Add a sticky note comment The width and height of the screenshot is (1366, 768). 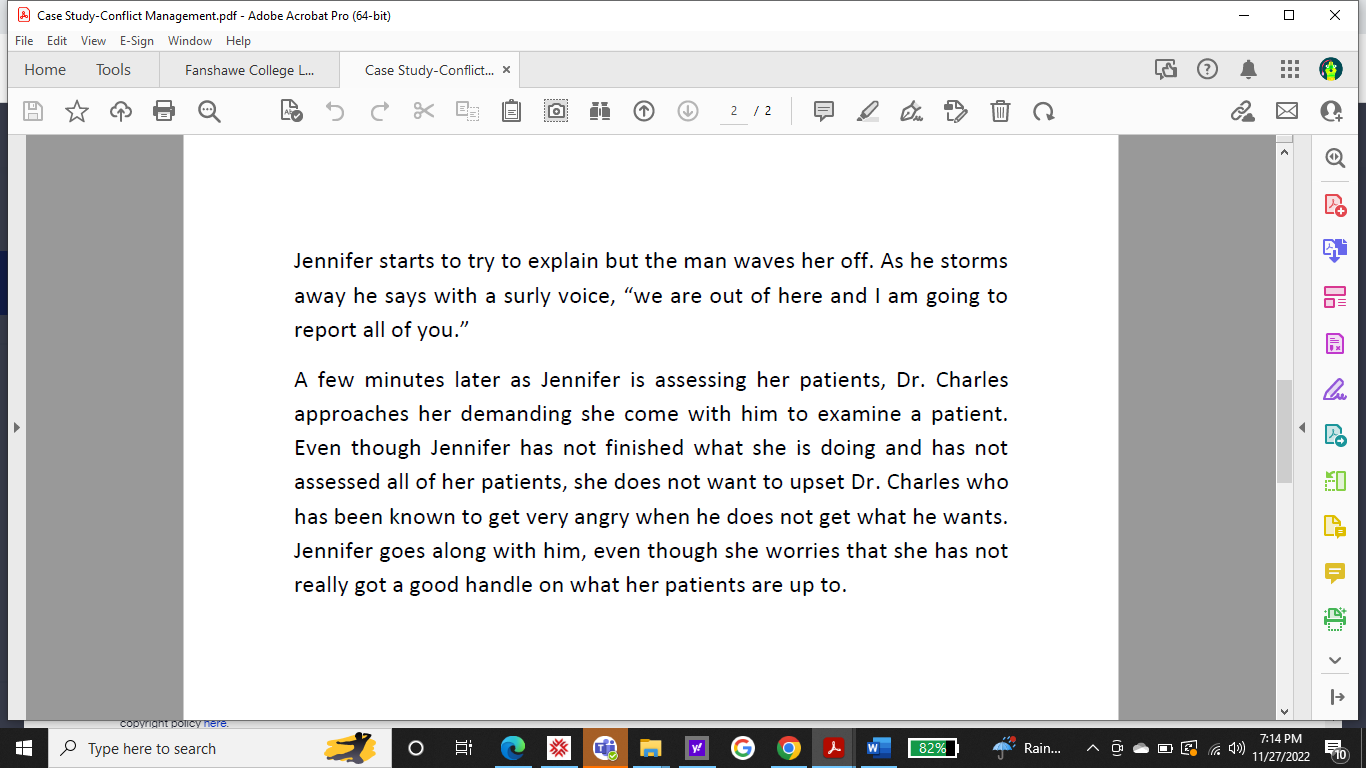[x=823, y=111]
